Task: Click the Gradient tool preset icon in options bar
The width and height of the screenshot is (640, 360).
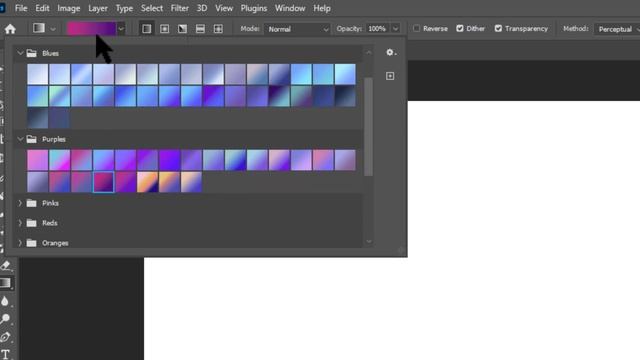Action: point(39,28)
